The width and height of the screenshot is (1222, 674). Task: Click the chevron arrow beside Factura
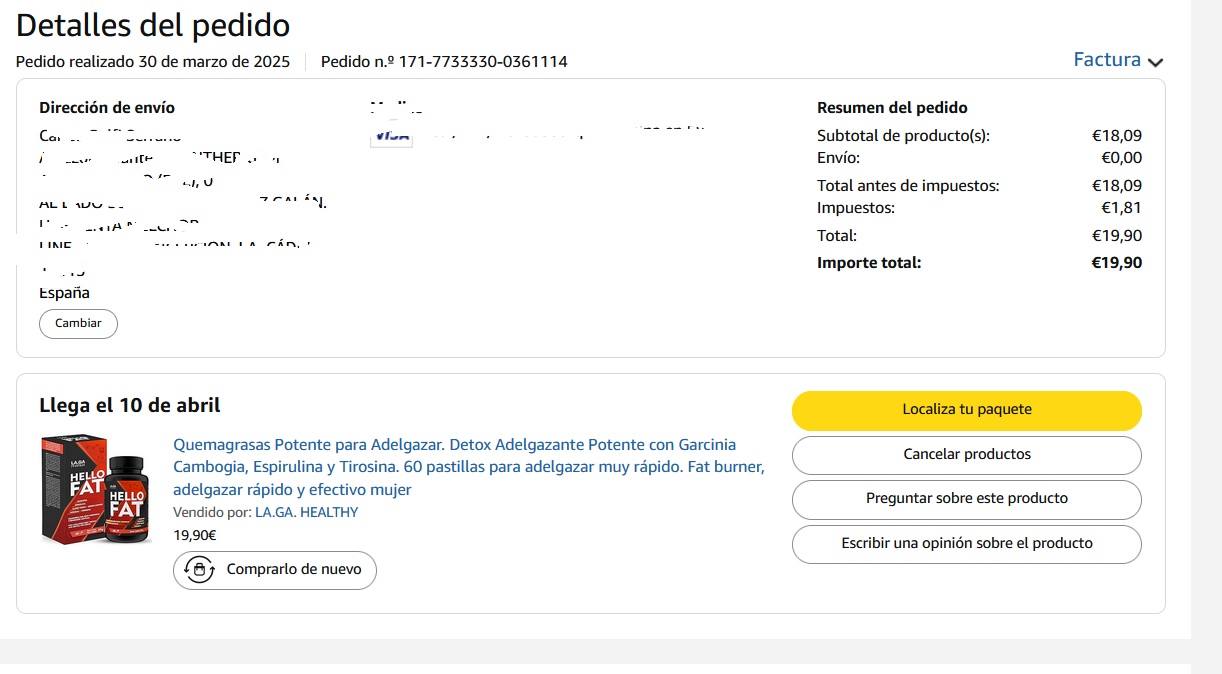pyautogui.click(x=1156, y=62)
